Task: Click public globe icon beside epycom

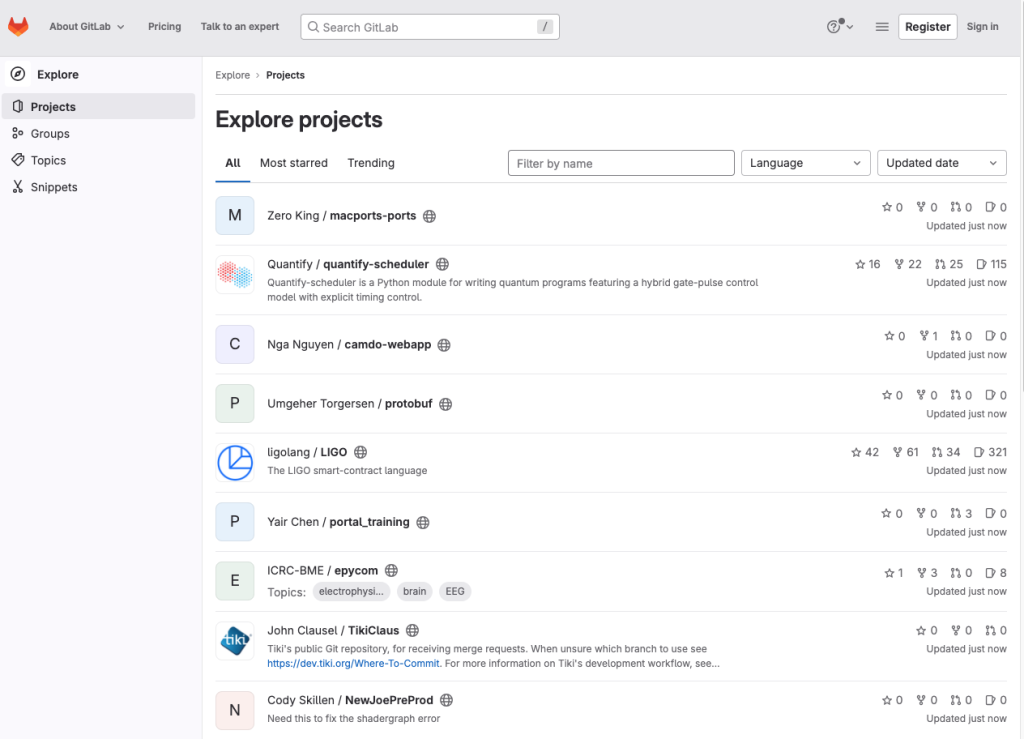Action: click(391, 571)
